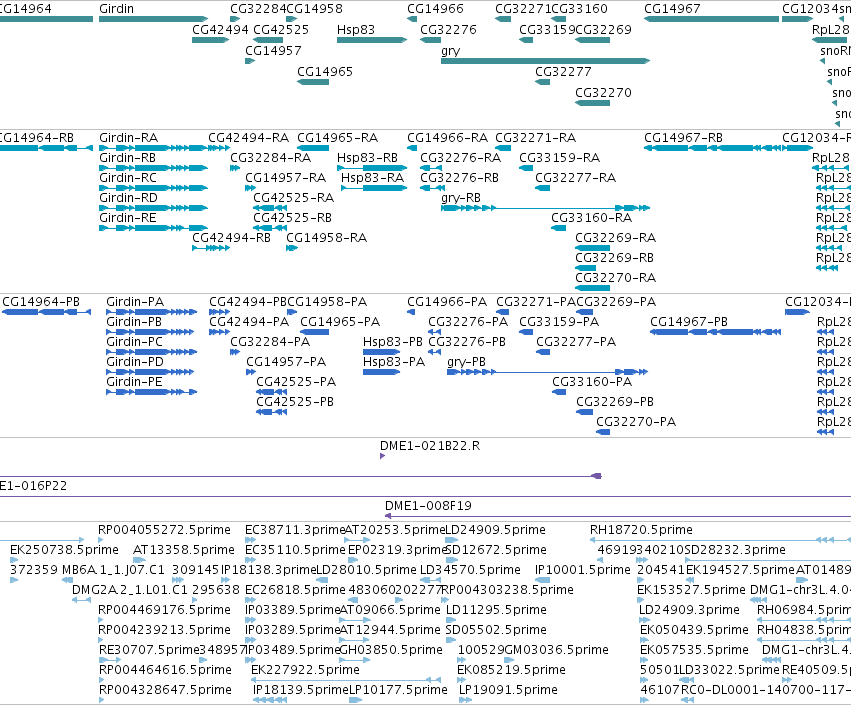Open the Girdin-PE protein label
Image resolution: width=851 pixels, height=705 pixels.
pos(134,382)
